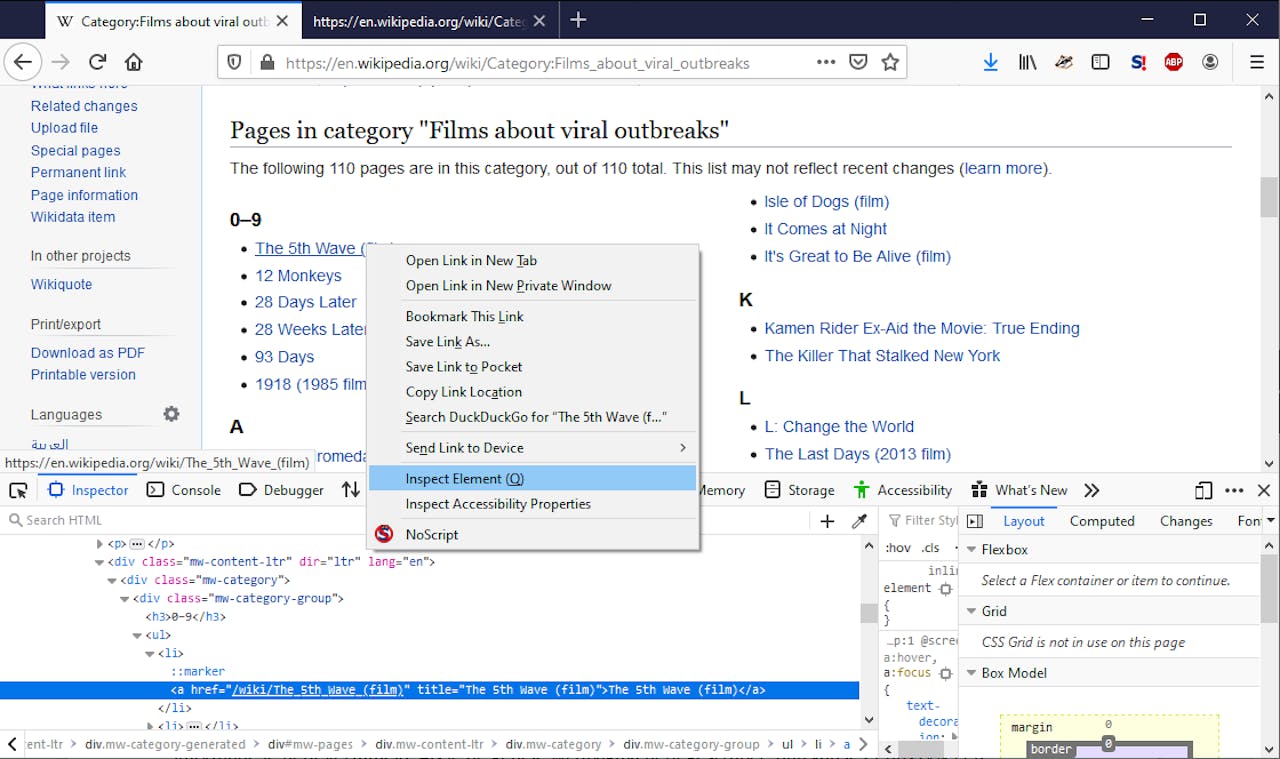Expand the p element node
This screenshot has width=1280, height=759.
tap(100, 544)
